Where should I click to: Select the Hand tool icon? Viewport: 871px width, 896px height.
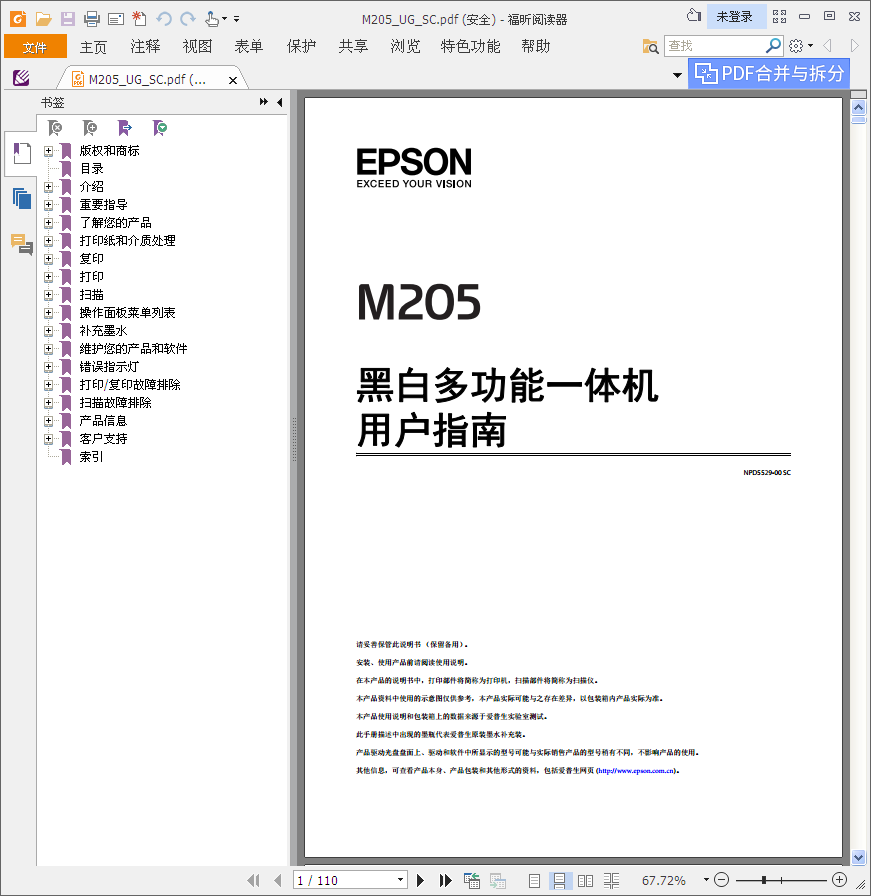212,19
